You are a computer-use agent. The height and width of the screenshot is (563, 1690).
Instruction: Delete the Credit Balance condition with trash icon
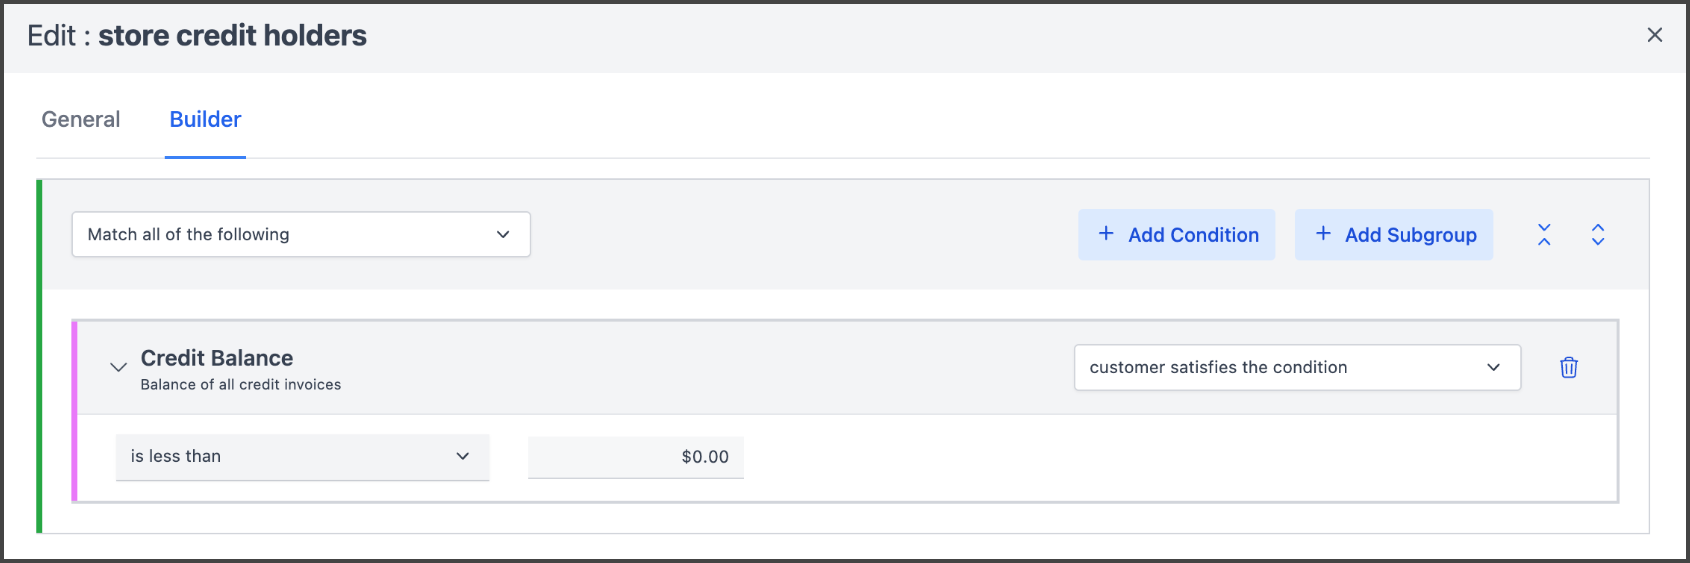(x=1568, y=367)
